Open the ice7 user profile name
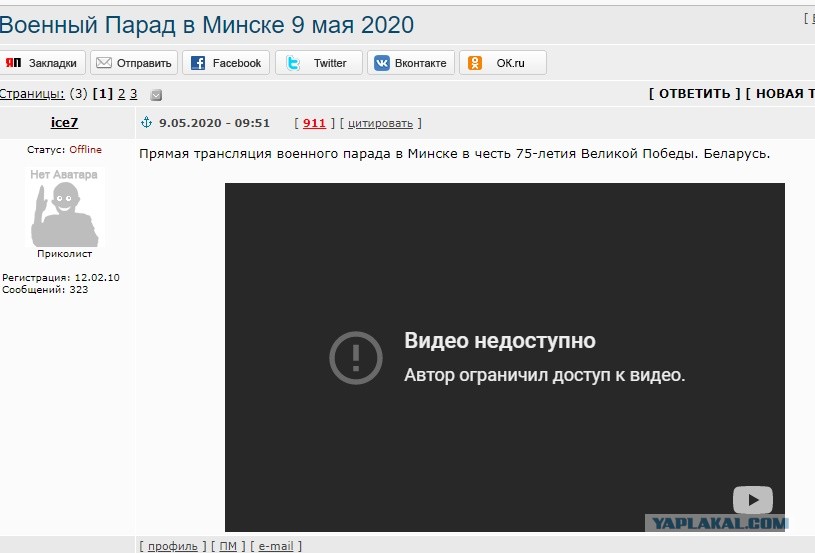The image size is (815, 553). coord(64,123)
